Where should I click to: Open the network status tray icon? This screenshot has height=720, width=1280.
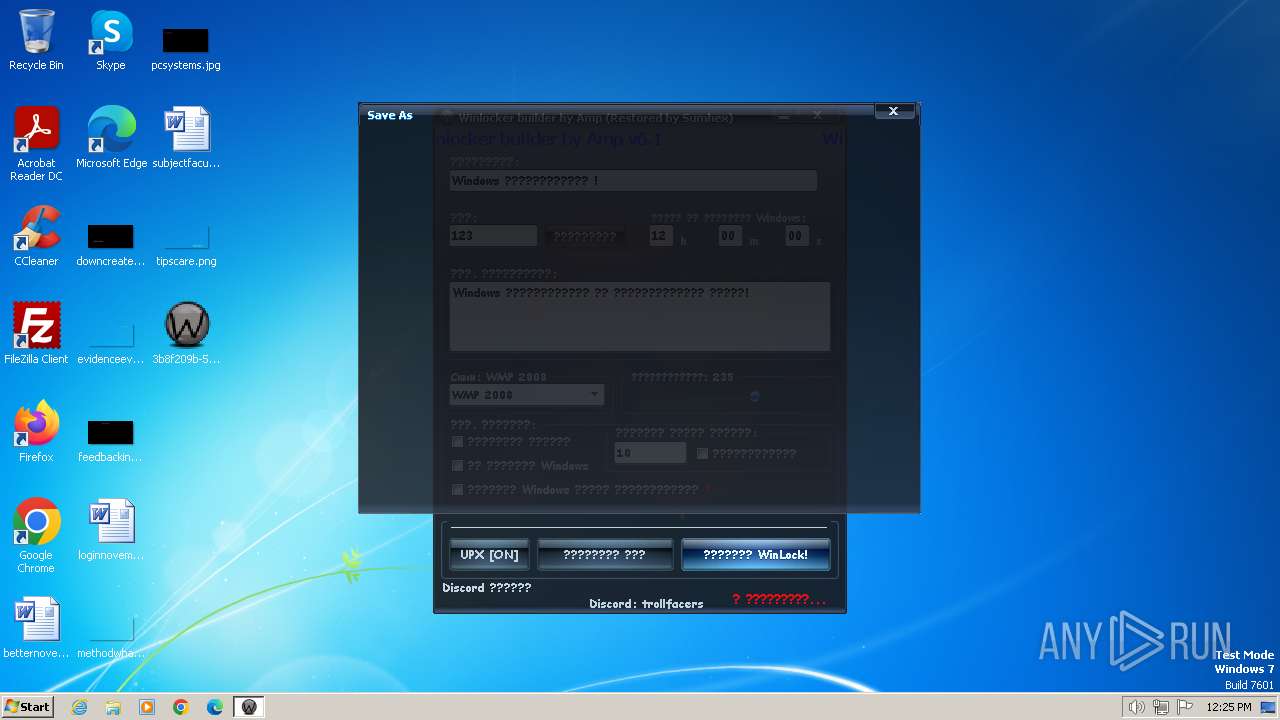pos(1161,707)
